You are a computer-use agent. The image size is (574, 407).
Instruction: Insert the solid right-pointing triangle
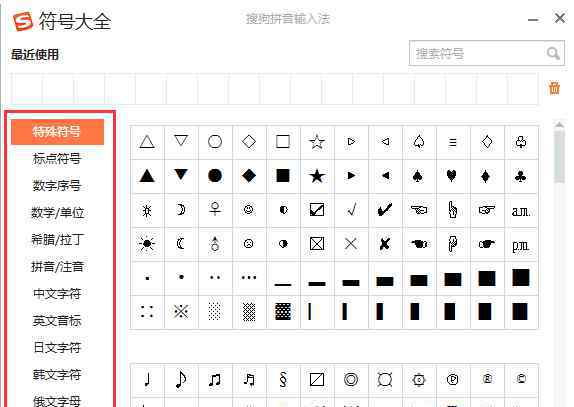click(351, 176)
